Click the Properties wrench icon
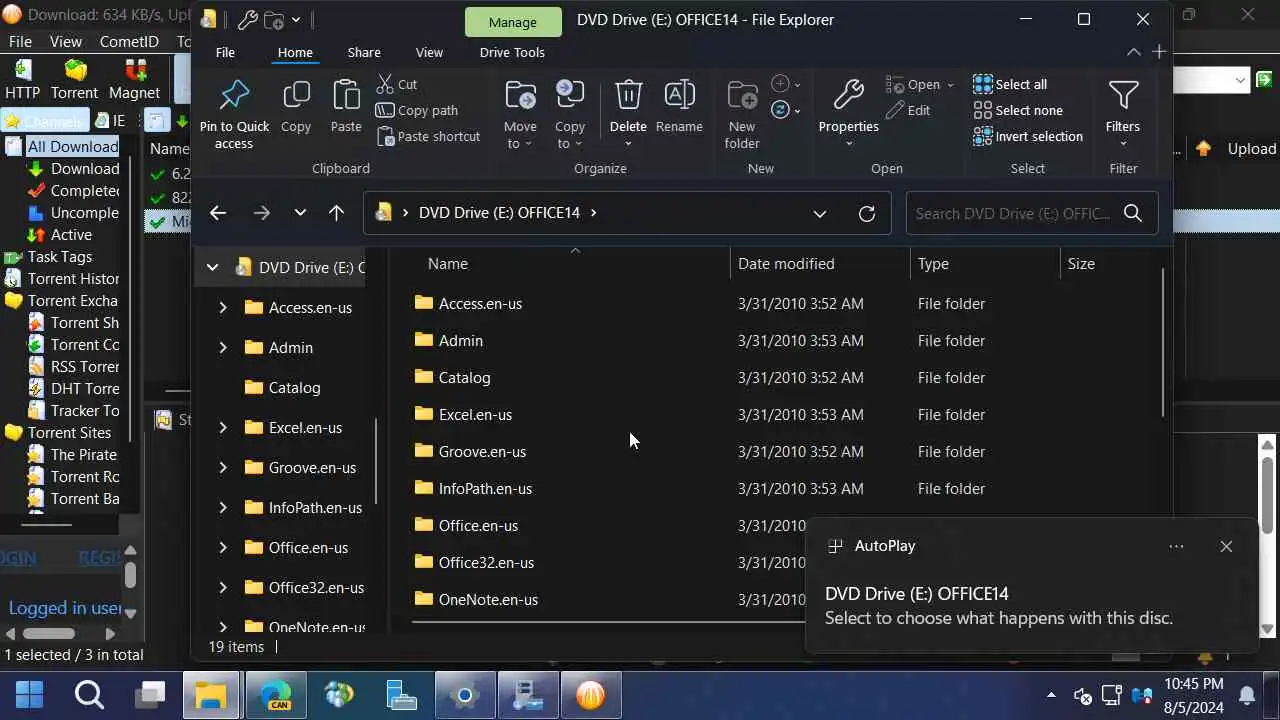Screen dimensions: 1280x720 click(848, 95)
